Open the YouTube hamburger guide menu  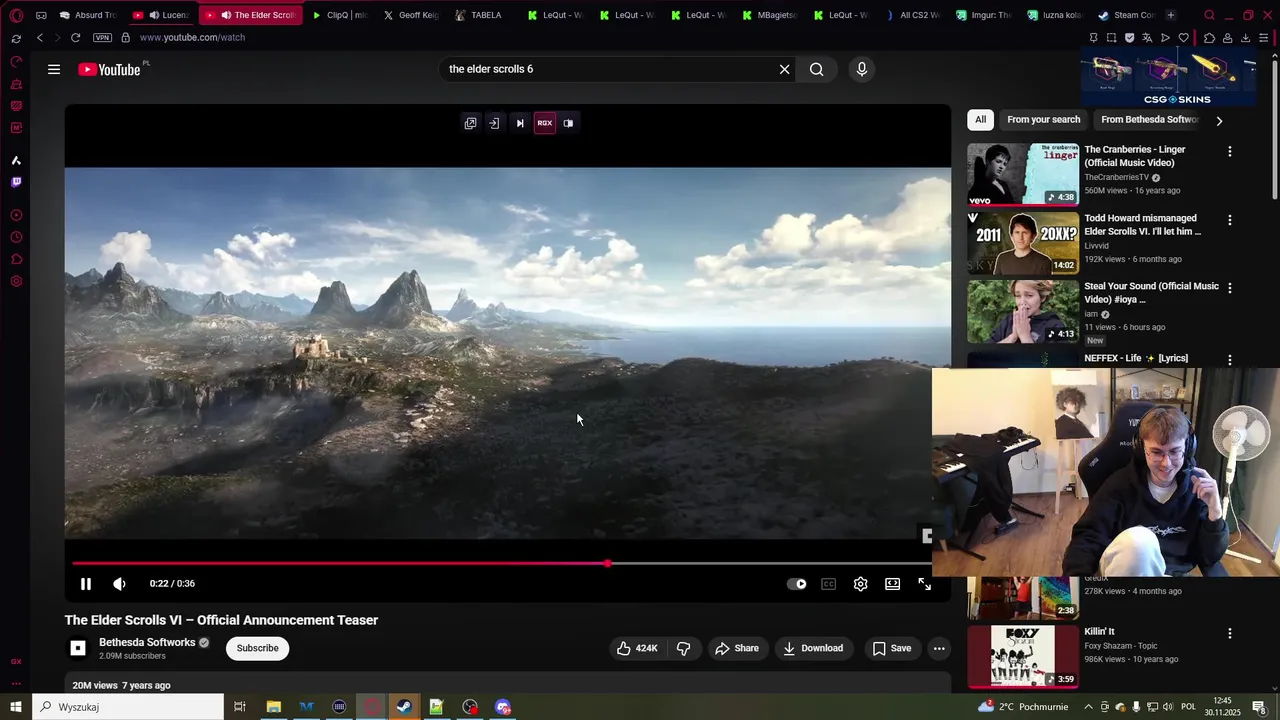[x=54, y=69]
